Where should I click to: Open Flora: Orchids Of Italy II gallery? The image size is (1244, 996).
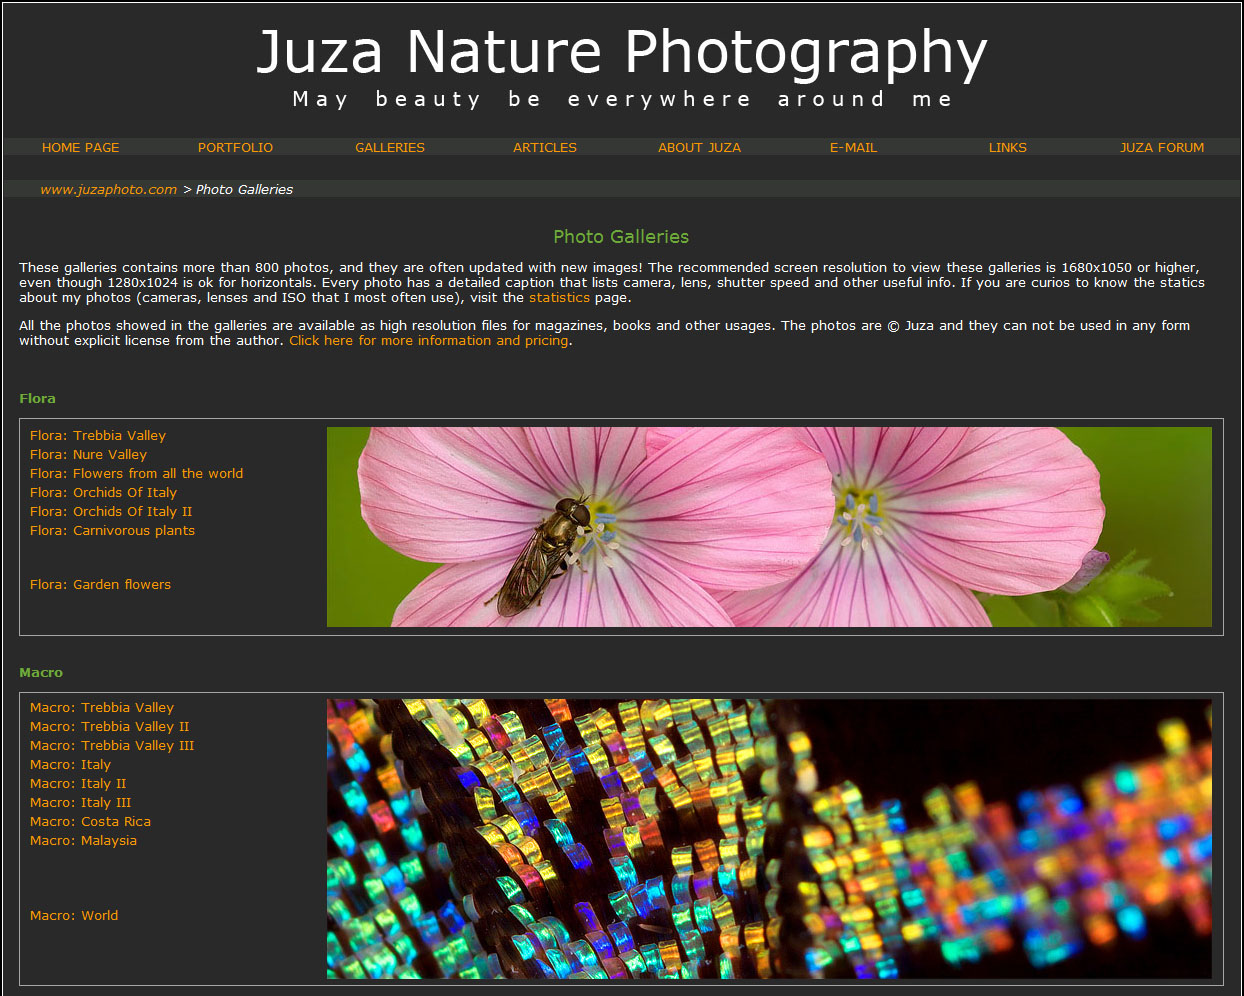pyautogui.click(x=111, y=511)
